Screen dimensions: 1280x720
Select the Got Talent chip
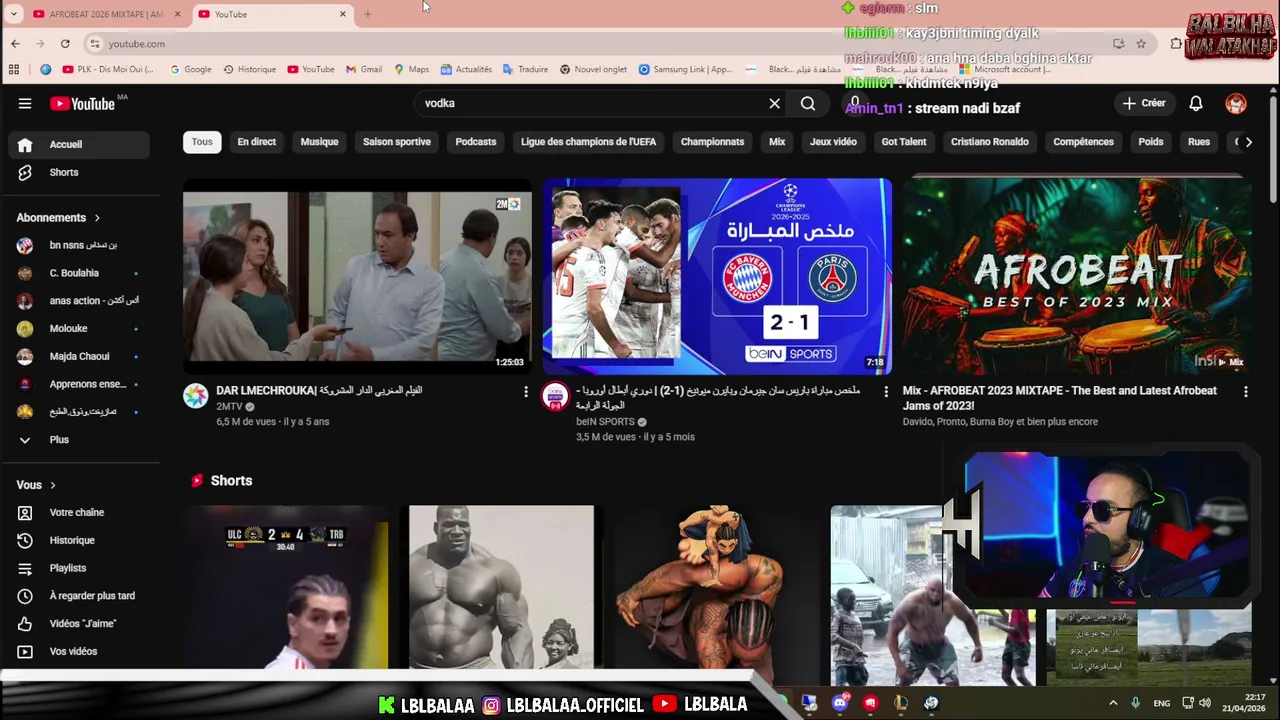(904, 142)
